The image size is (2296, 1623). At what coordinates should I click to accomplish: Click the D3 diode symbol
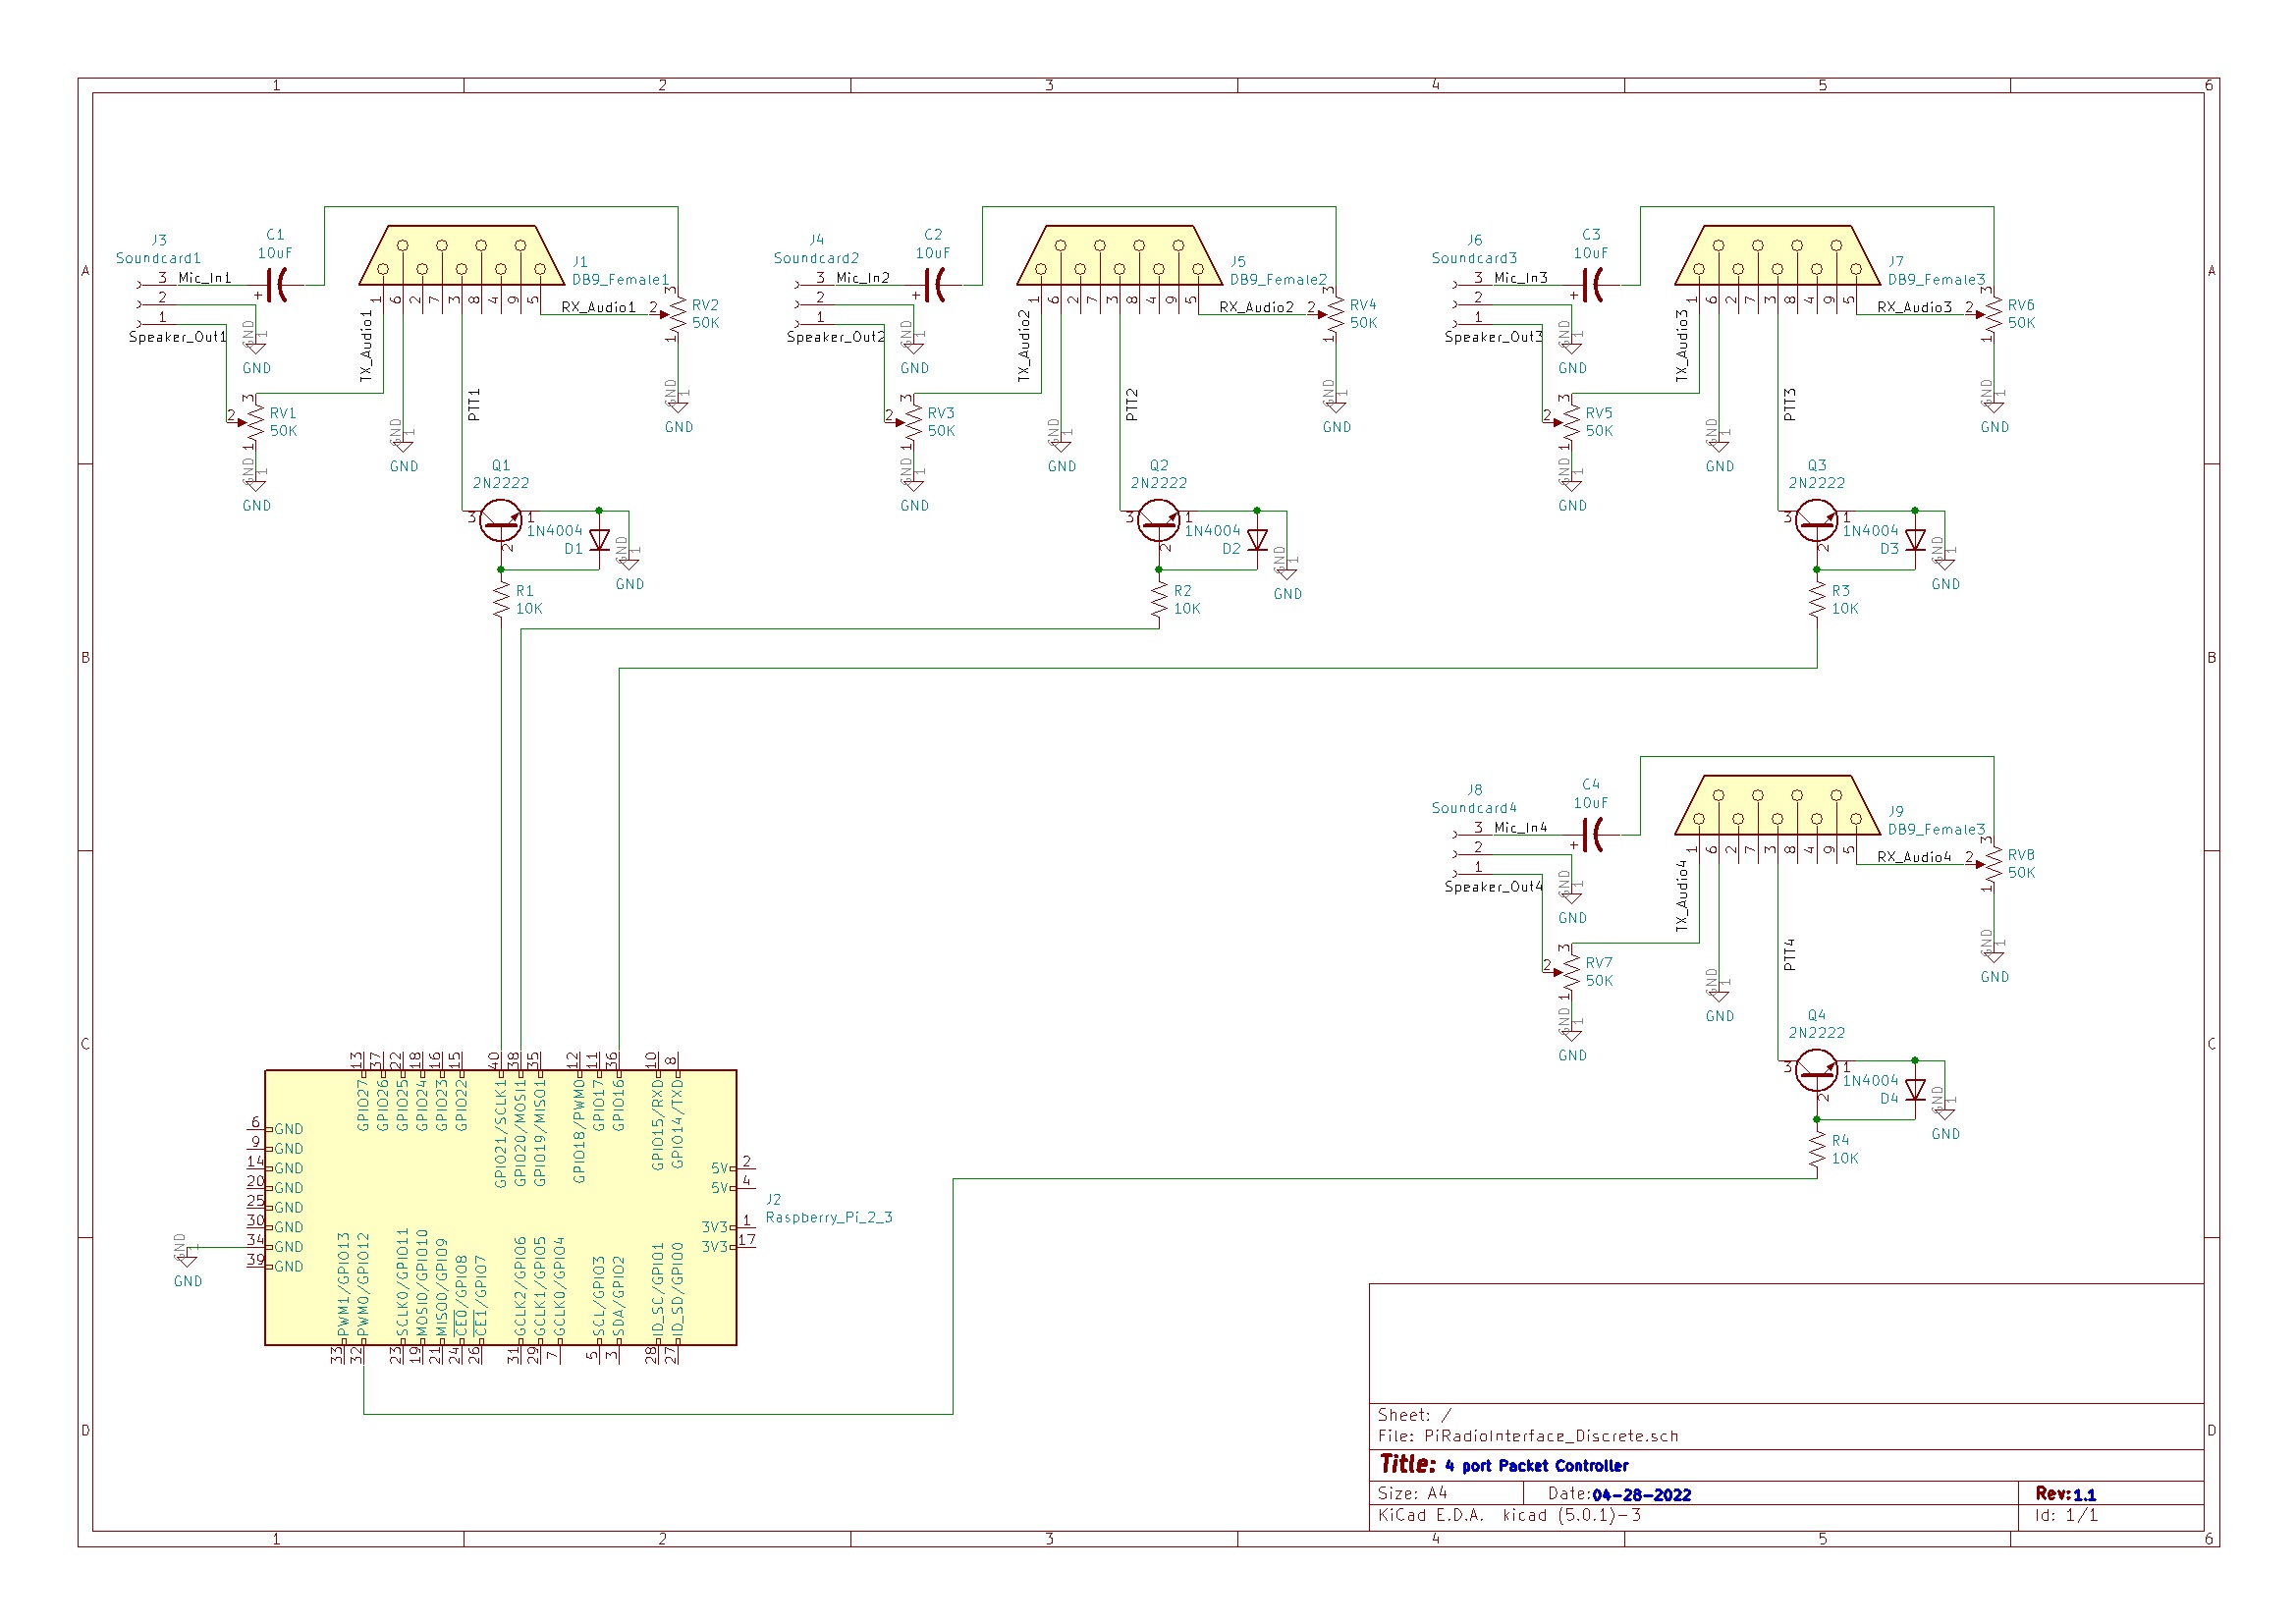pyautogui.click(x=1915, y=540)
